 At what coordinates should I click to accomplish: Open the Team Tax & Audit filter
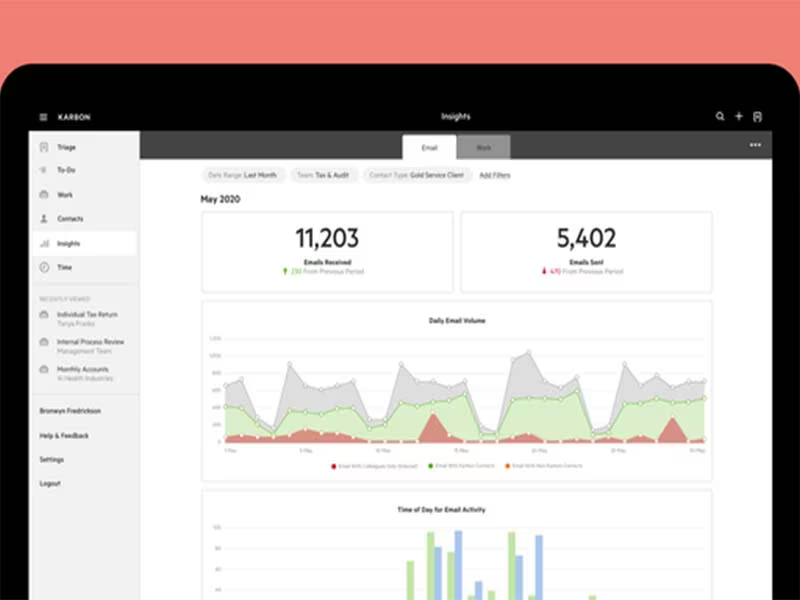pyautogui.click(x=323, y=175)
